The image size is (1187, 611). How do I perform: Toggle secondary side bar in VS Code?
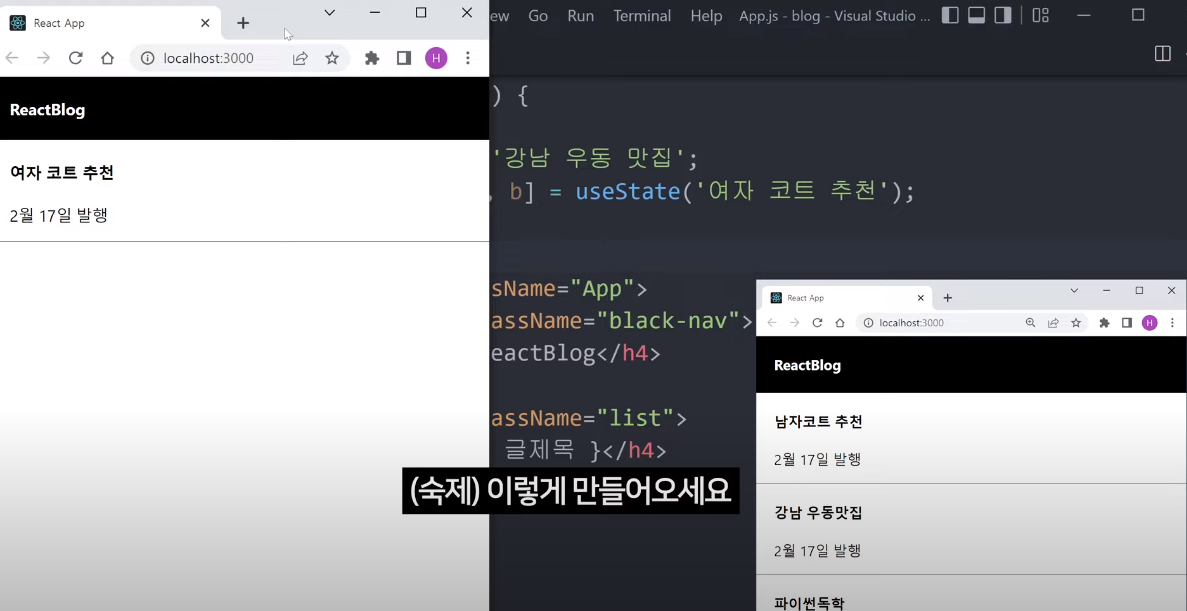tap(1003, 15)
